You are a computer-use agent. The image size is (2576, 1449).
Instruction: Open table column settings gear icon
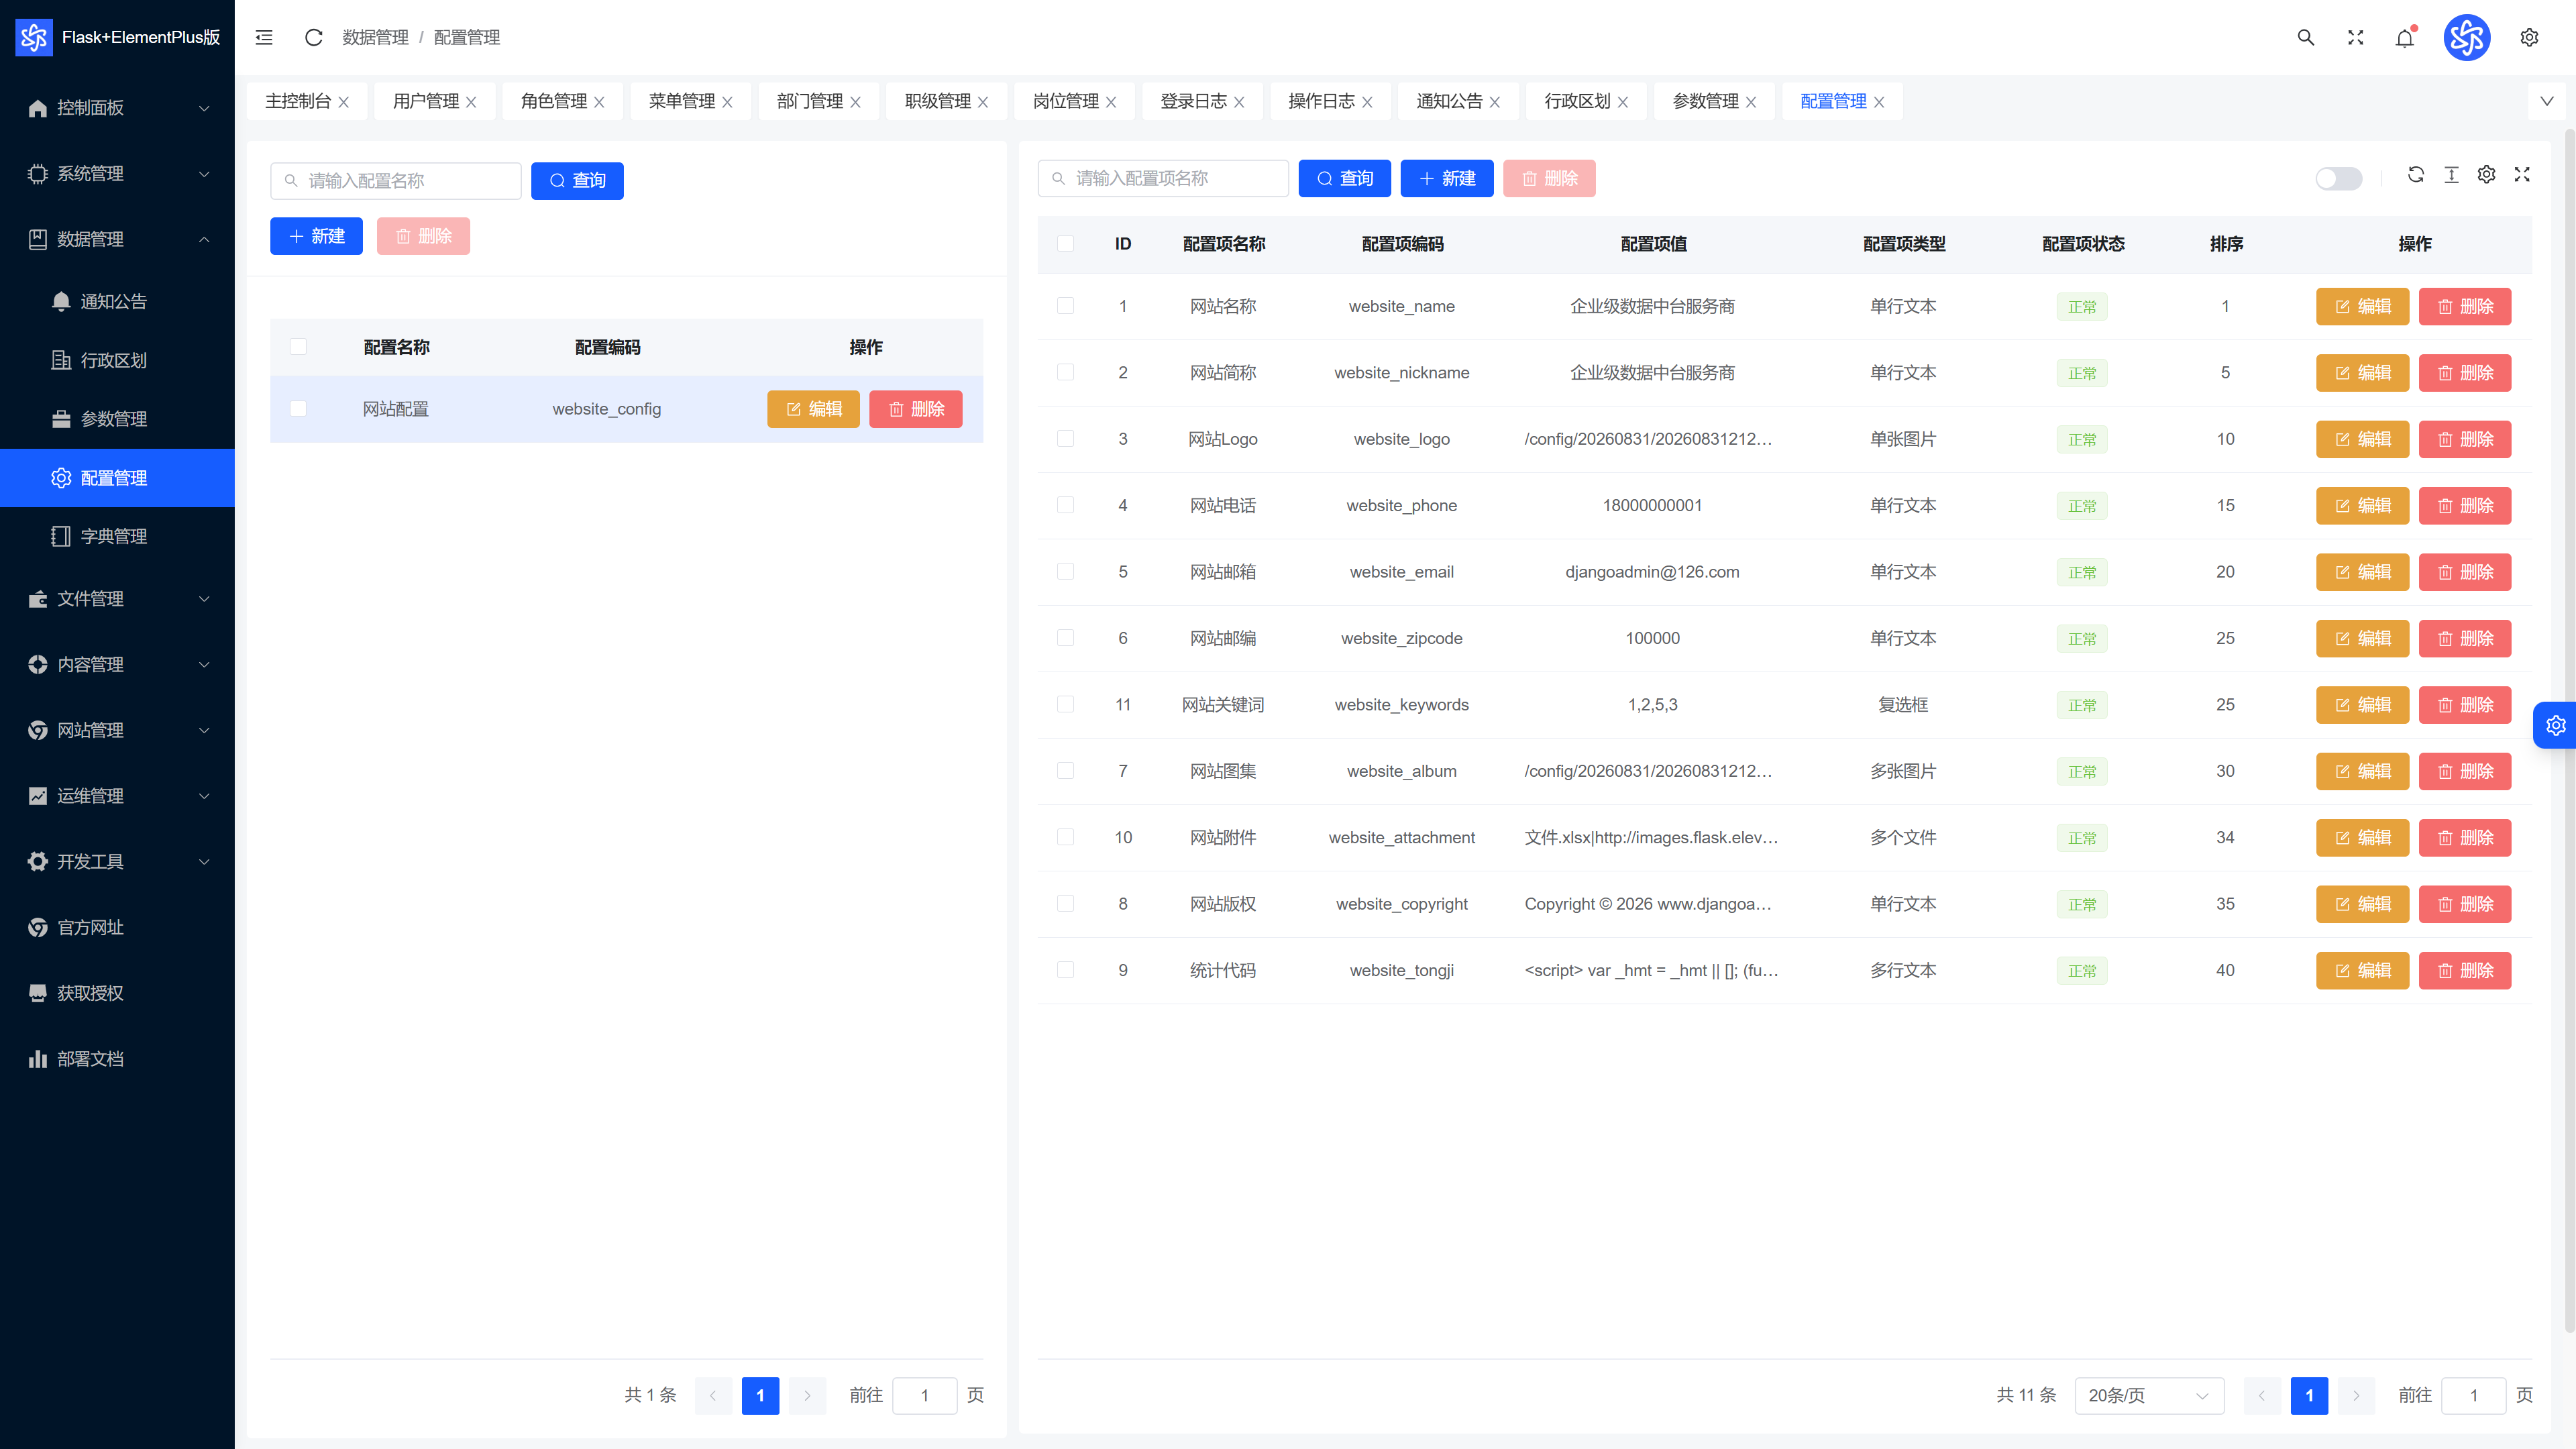(x=2487, y=174)
